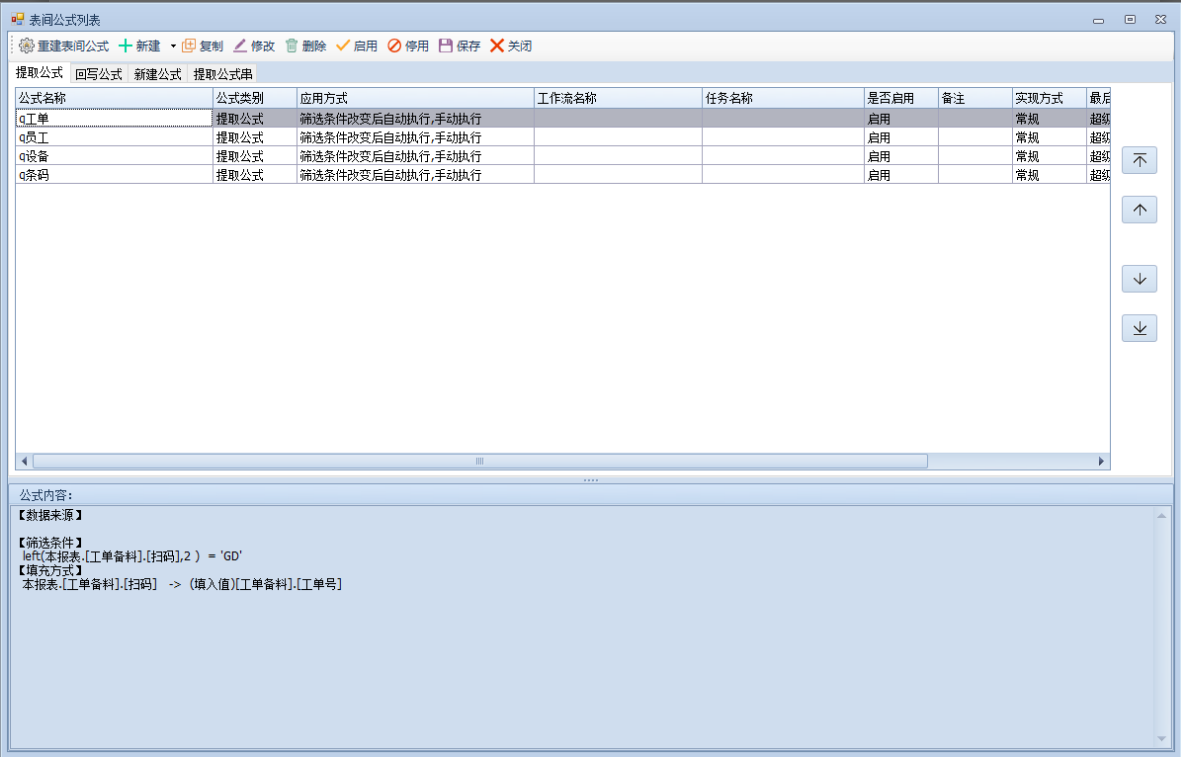
Task: Switch to the 新建公式 tab
Action: (157, 74)
